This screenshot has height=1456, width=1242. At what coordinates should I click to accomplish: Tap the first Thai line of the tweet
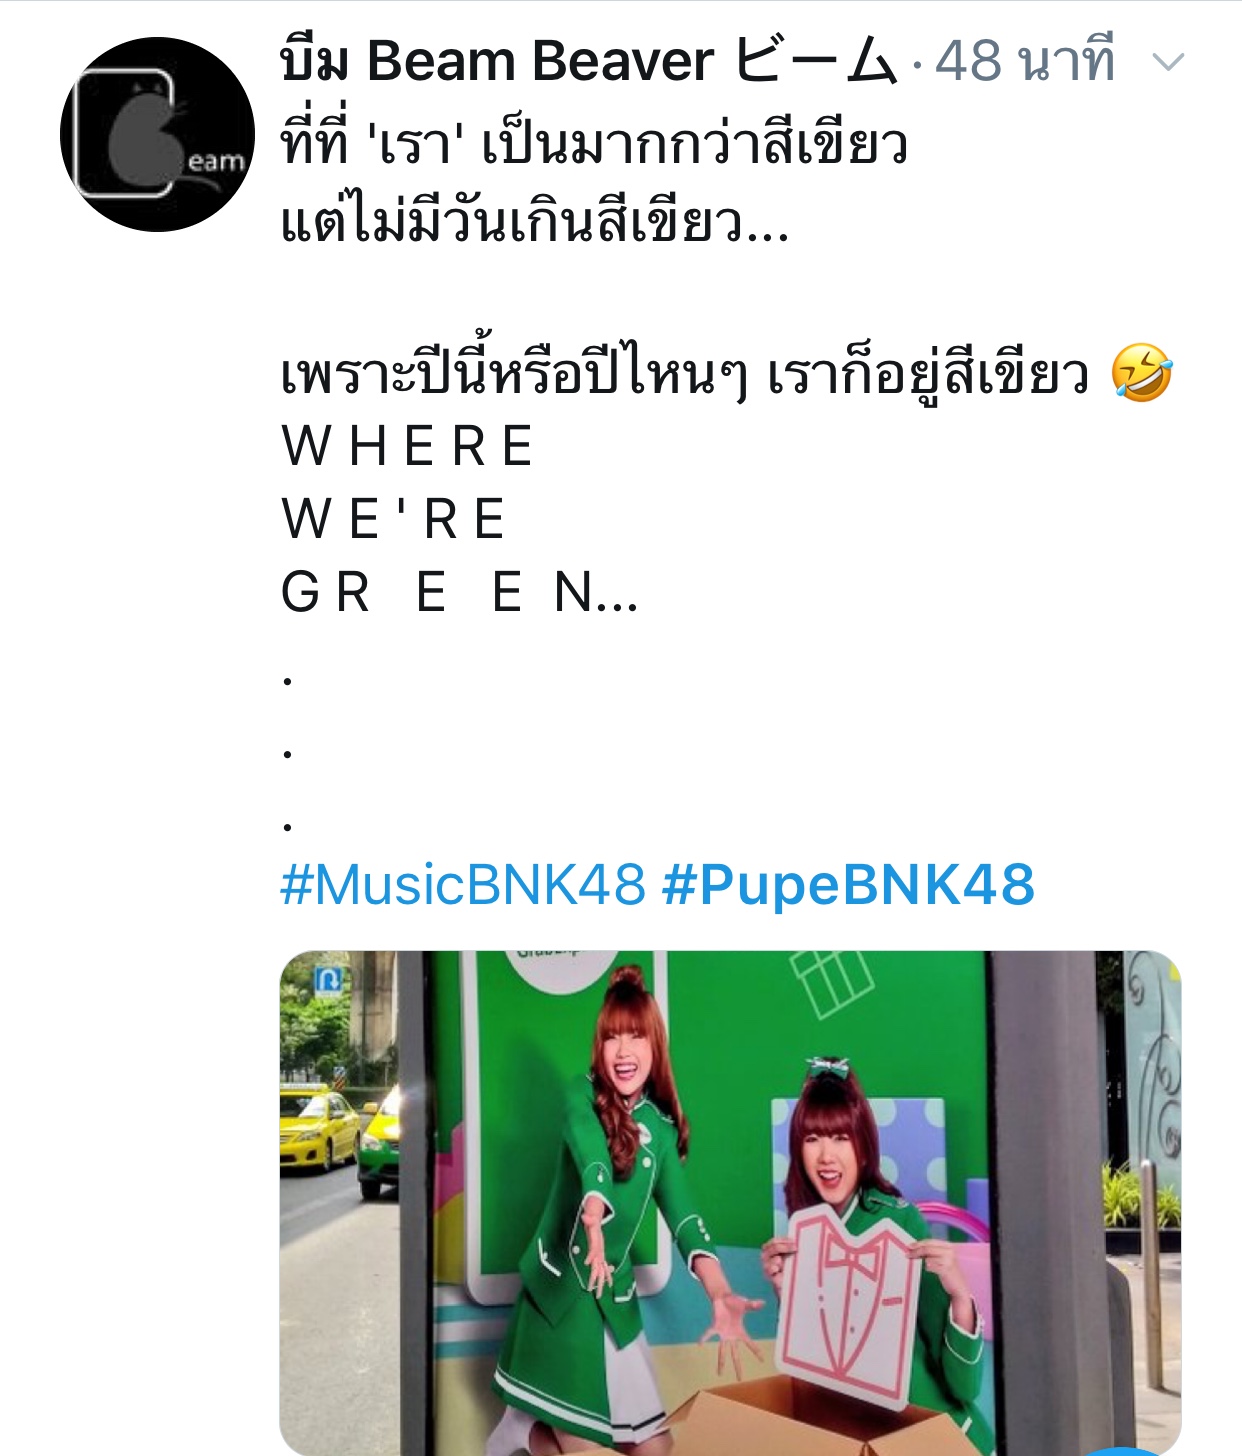point(594,145)
